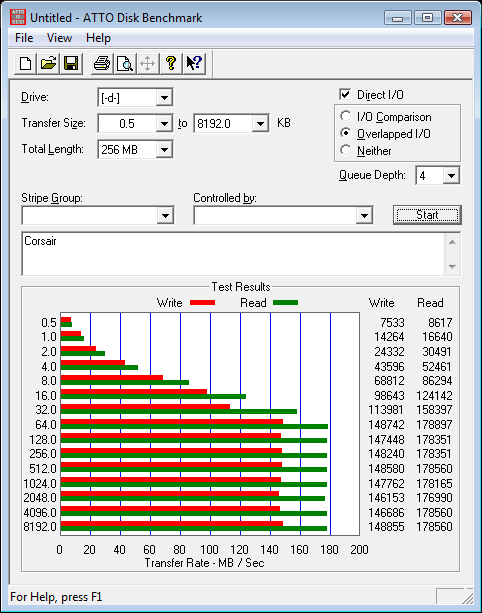Click the New document toolbar icon
Image resolution: width=482 pixels, height=613 pixels.
(25, 63)
